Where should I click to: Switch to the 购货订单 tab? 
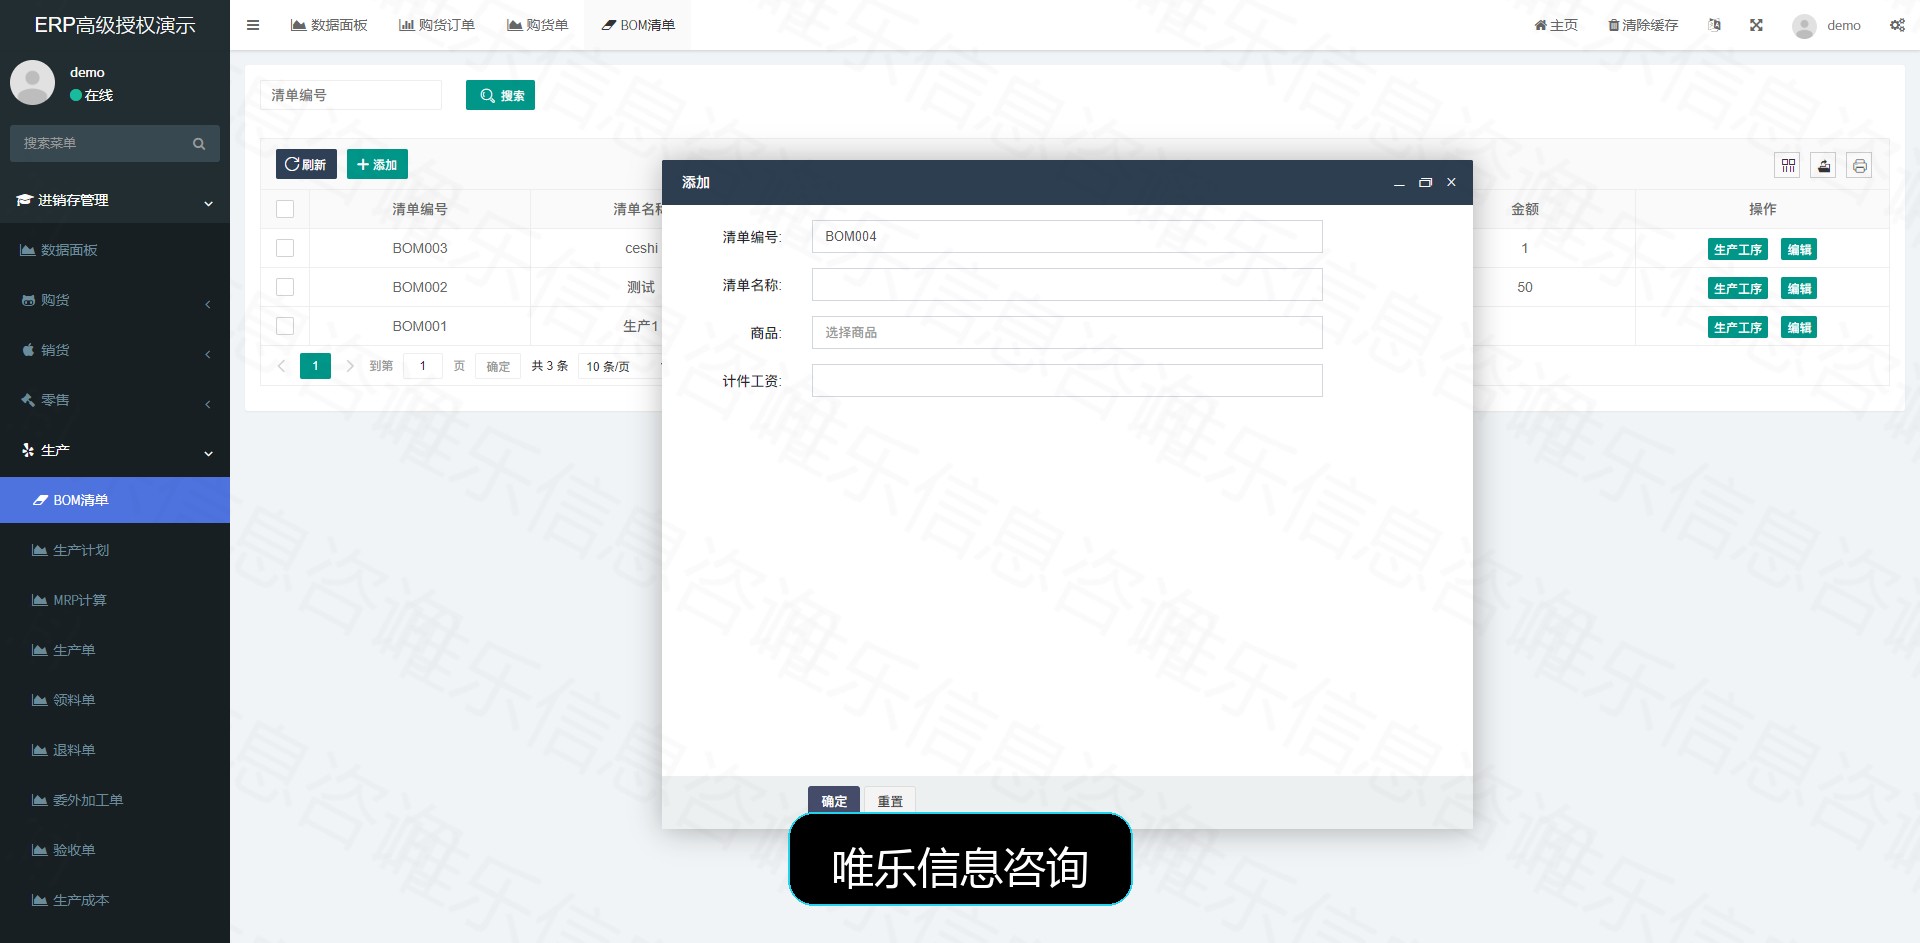coord(437,25)
